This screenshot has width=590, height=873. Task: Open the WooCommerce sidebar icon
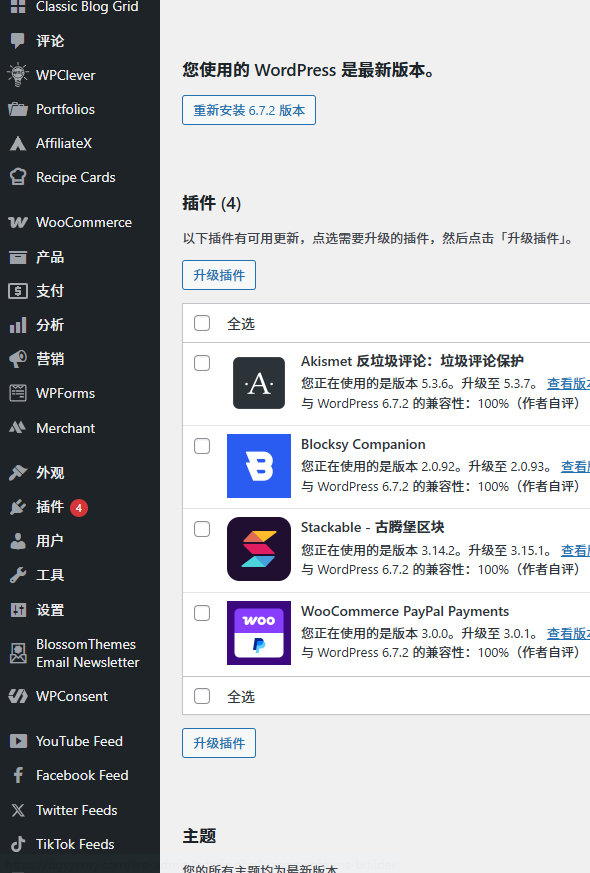click(18, 222)
